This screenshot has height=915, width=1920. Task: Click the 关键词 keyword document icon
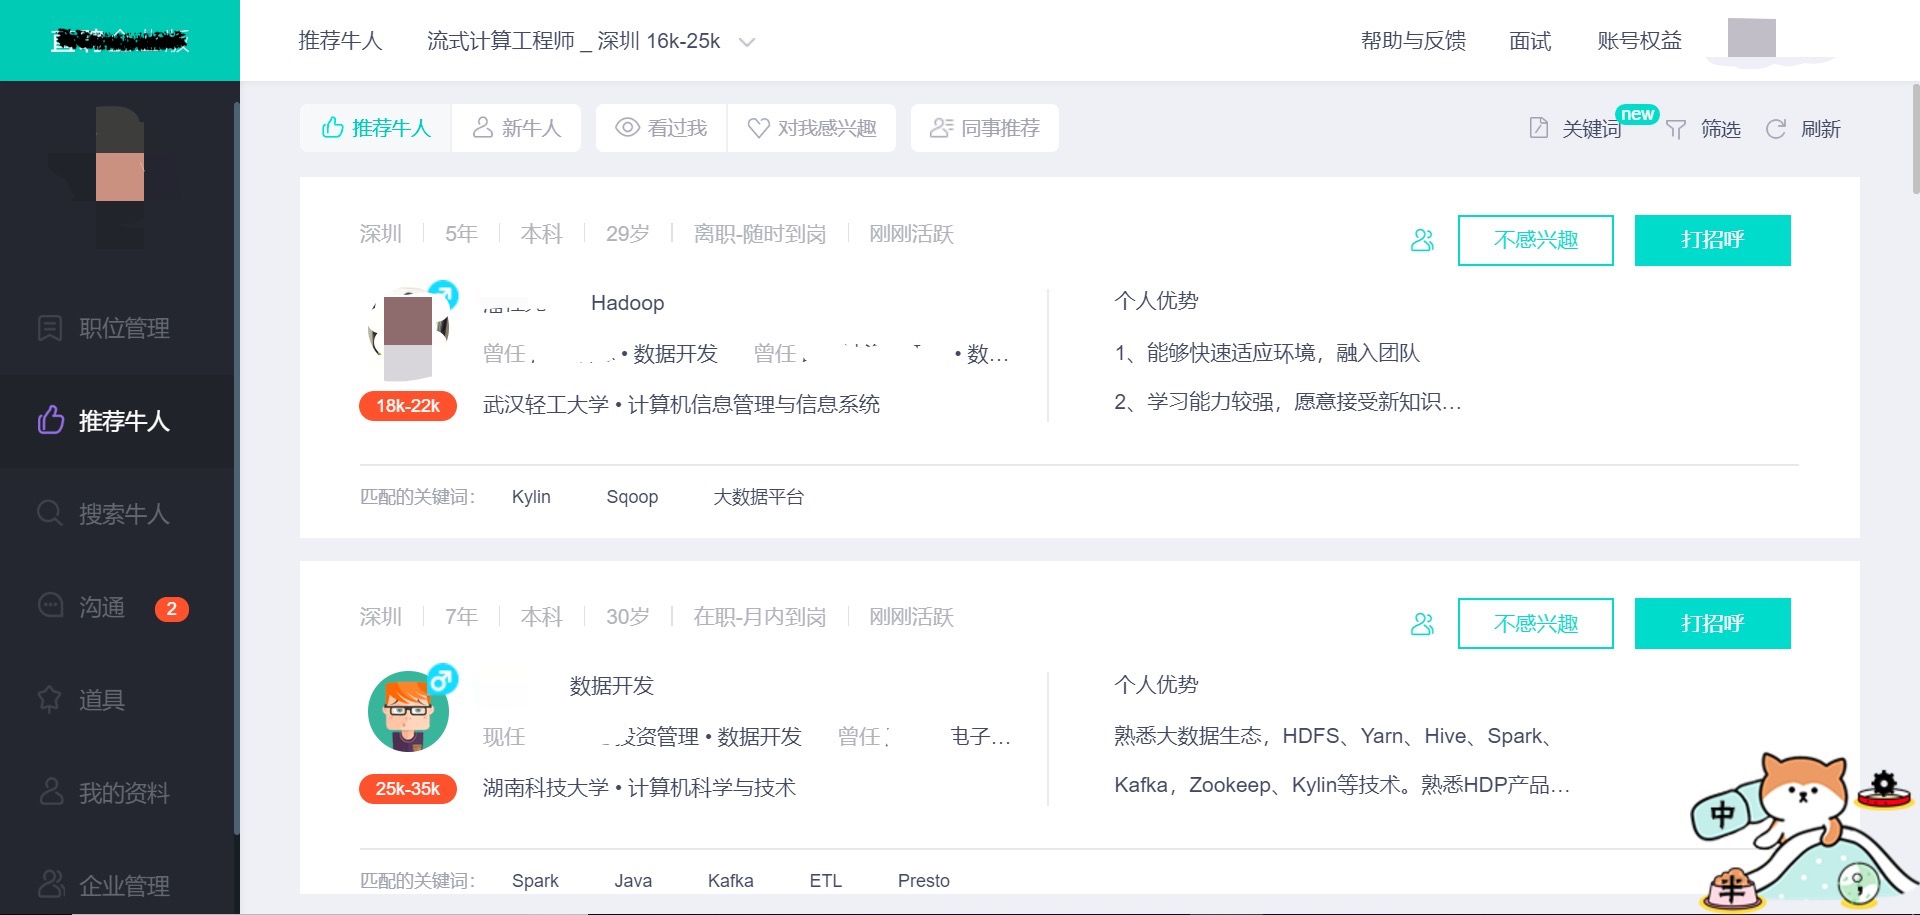tap(1539, 128)
